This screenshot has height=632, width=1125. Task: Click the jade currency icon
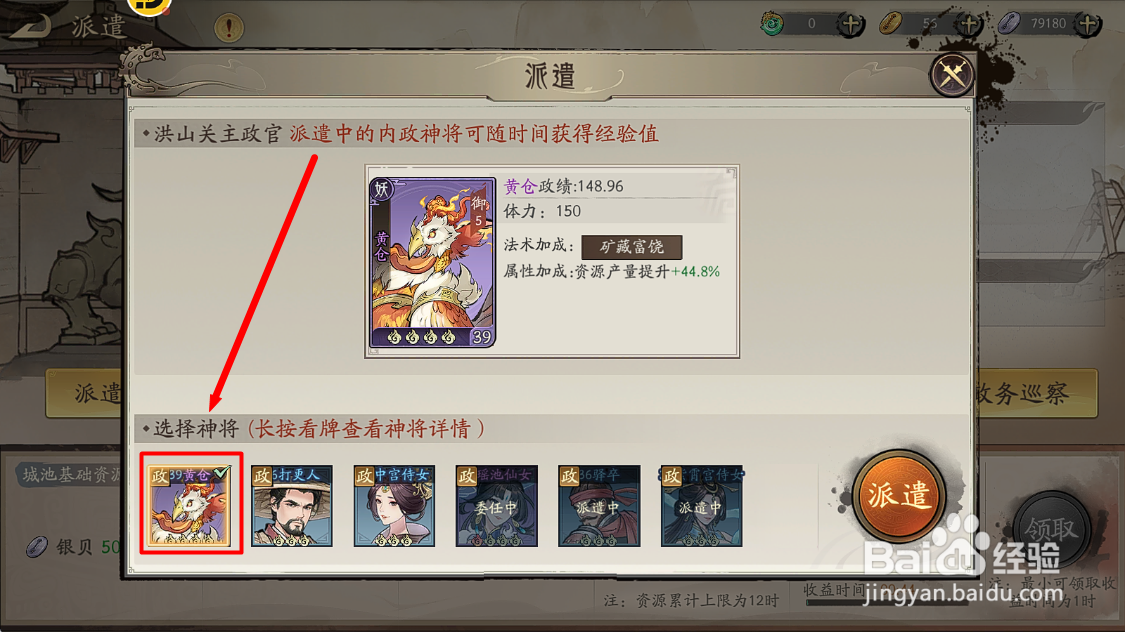772,24
